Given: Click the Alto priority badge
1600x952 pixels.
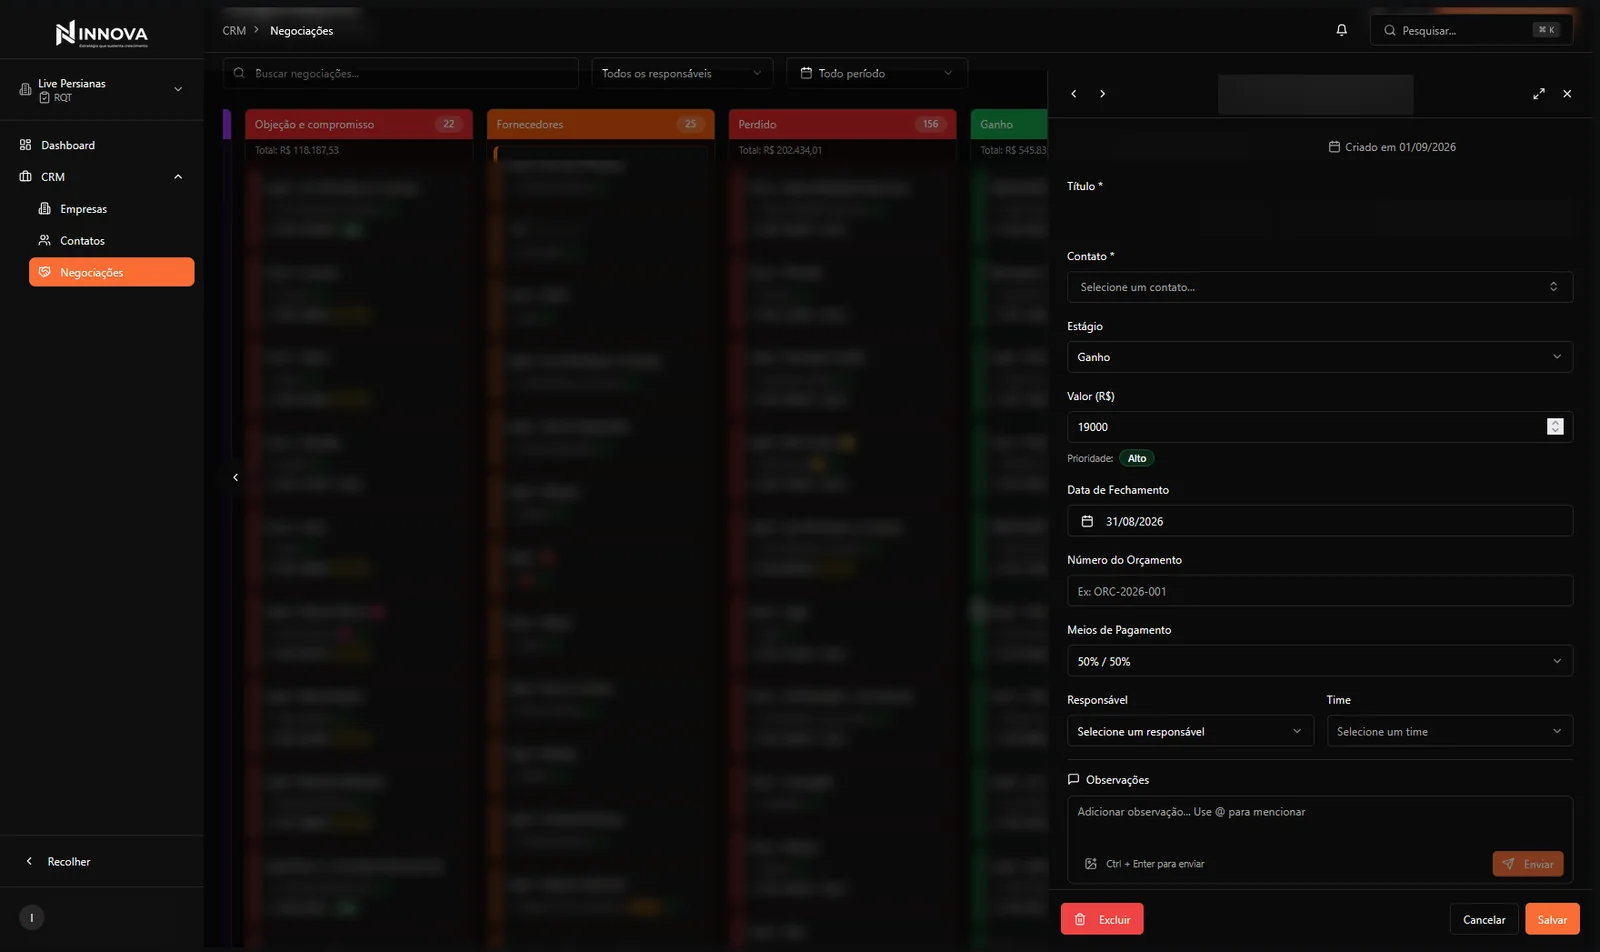Looking at the screenshot, I should pyautogui.click(x=1137, y=458).
